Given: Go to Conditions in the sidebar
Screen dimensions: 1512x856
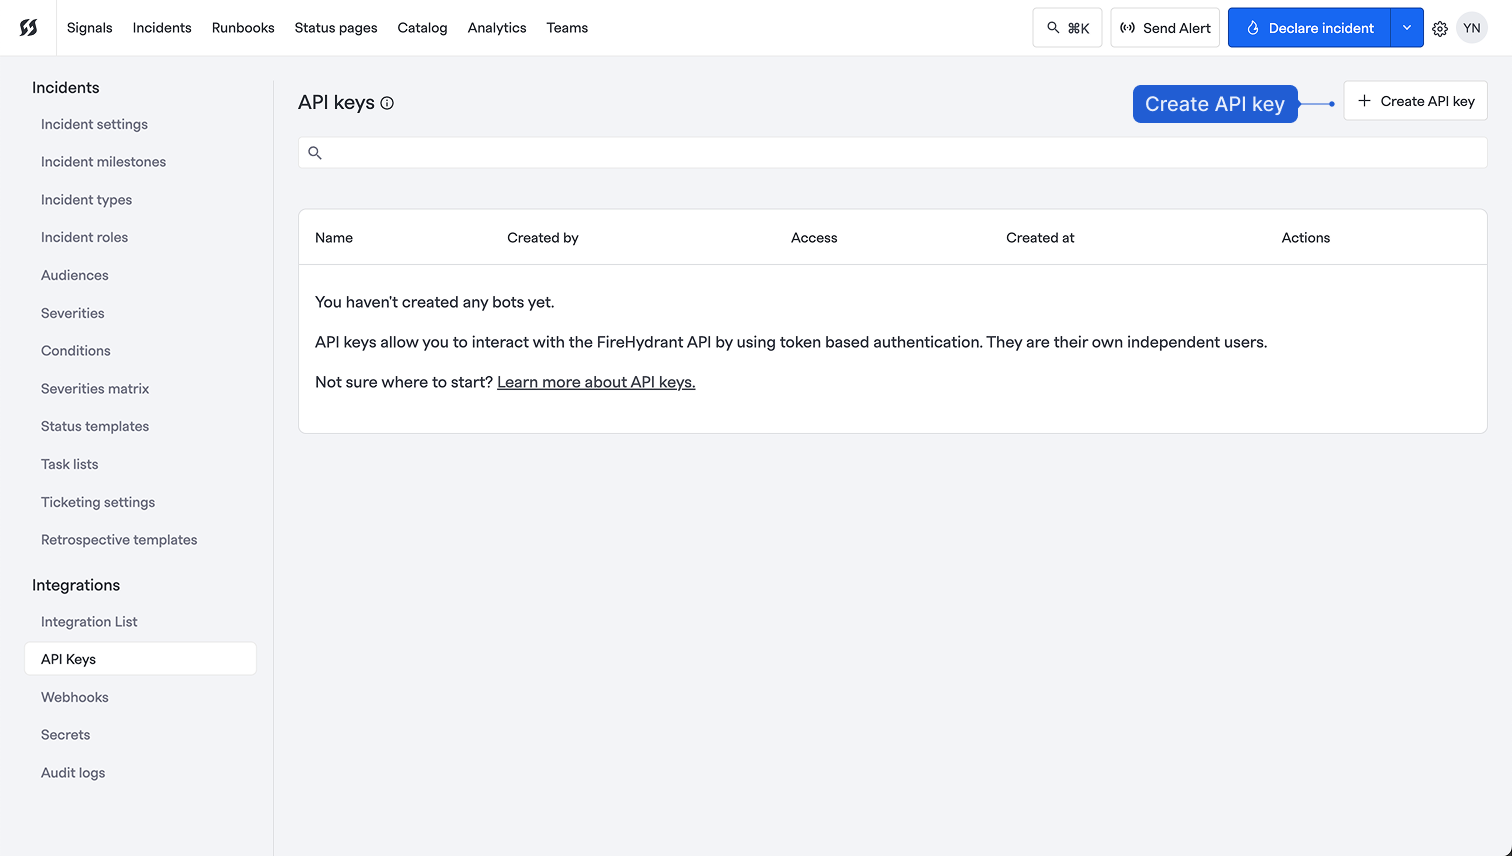Looking at the screenshot, I should click(75, 351).
